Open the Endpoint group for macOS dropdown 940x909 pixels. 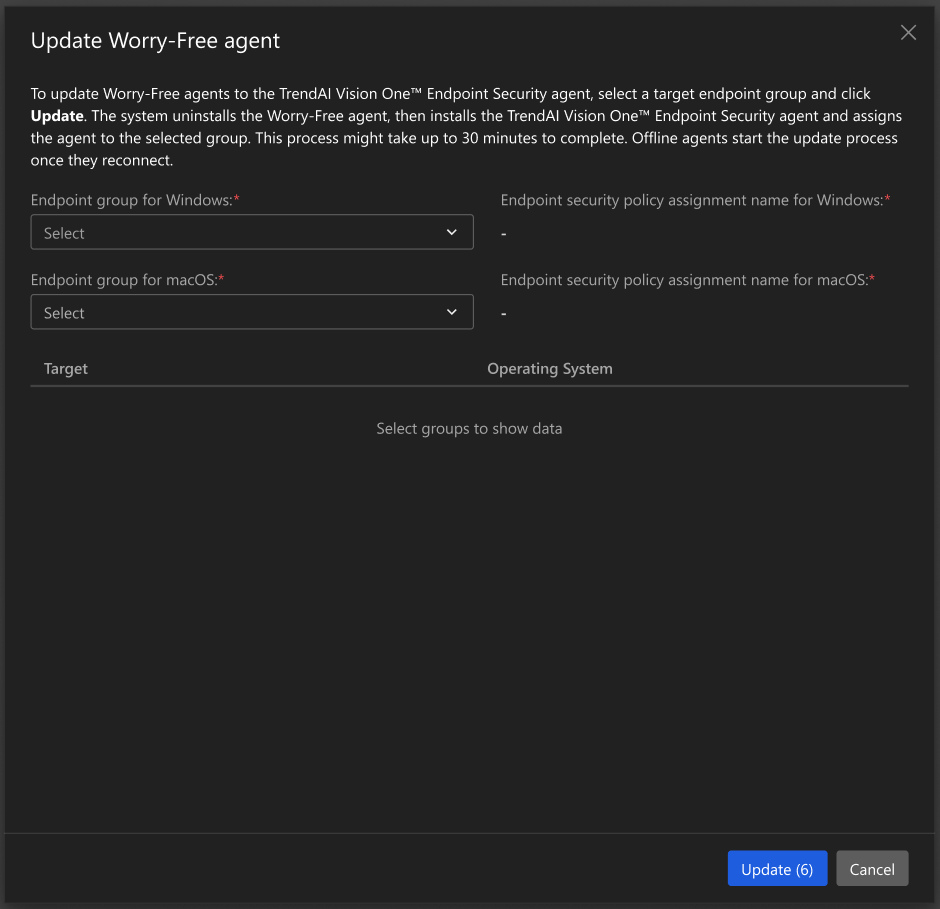point(252,312)
